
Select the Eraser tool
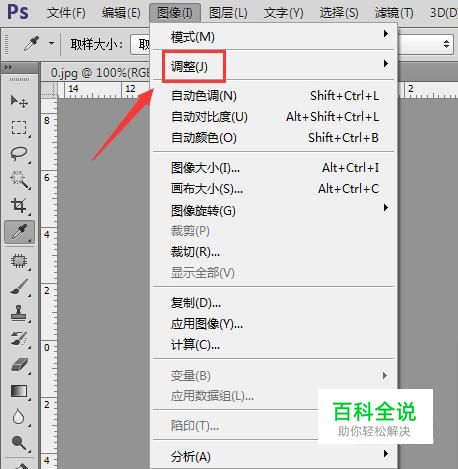[x=19, y=365]
